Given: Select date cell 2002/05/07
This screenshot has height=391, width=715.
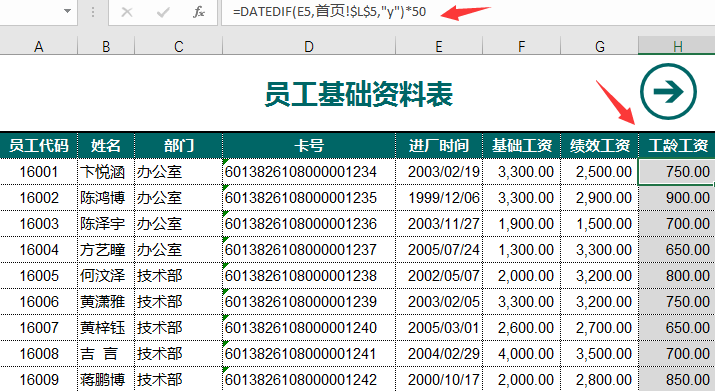Looking at the screenshot, I should [439, 276].
